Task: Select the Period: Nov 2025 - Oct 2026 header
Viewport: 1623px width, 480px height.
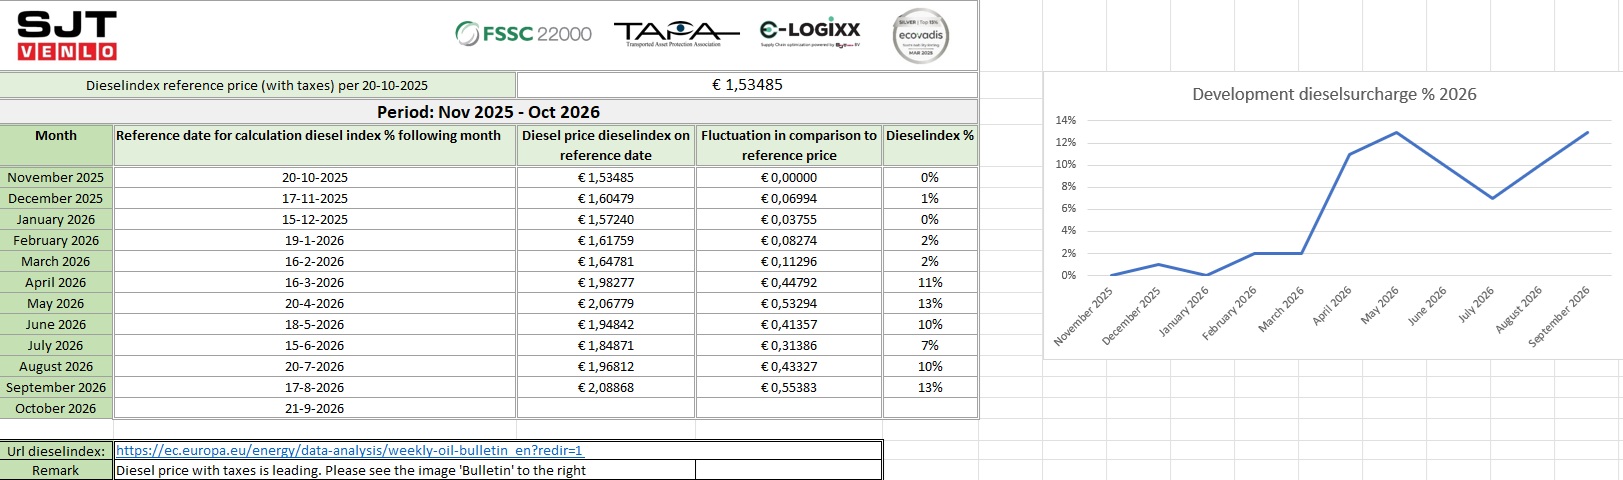Action: (489, 112)
